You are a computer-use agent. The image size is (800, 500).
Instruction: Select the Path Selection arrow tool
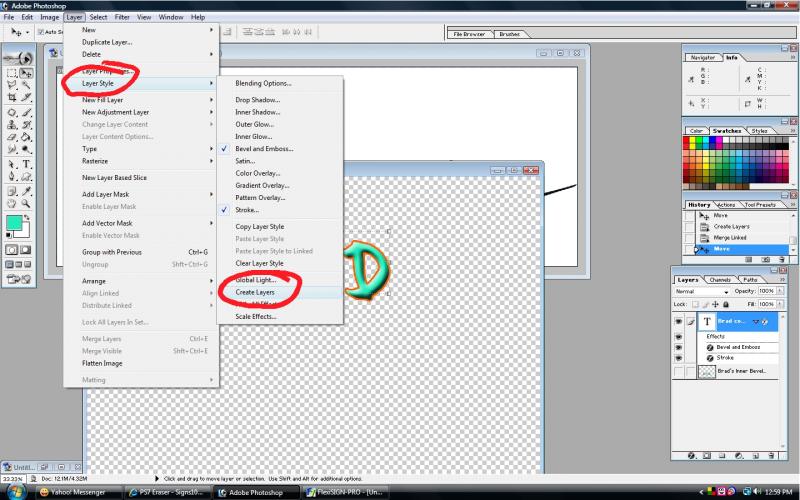(12, 164)
